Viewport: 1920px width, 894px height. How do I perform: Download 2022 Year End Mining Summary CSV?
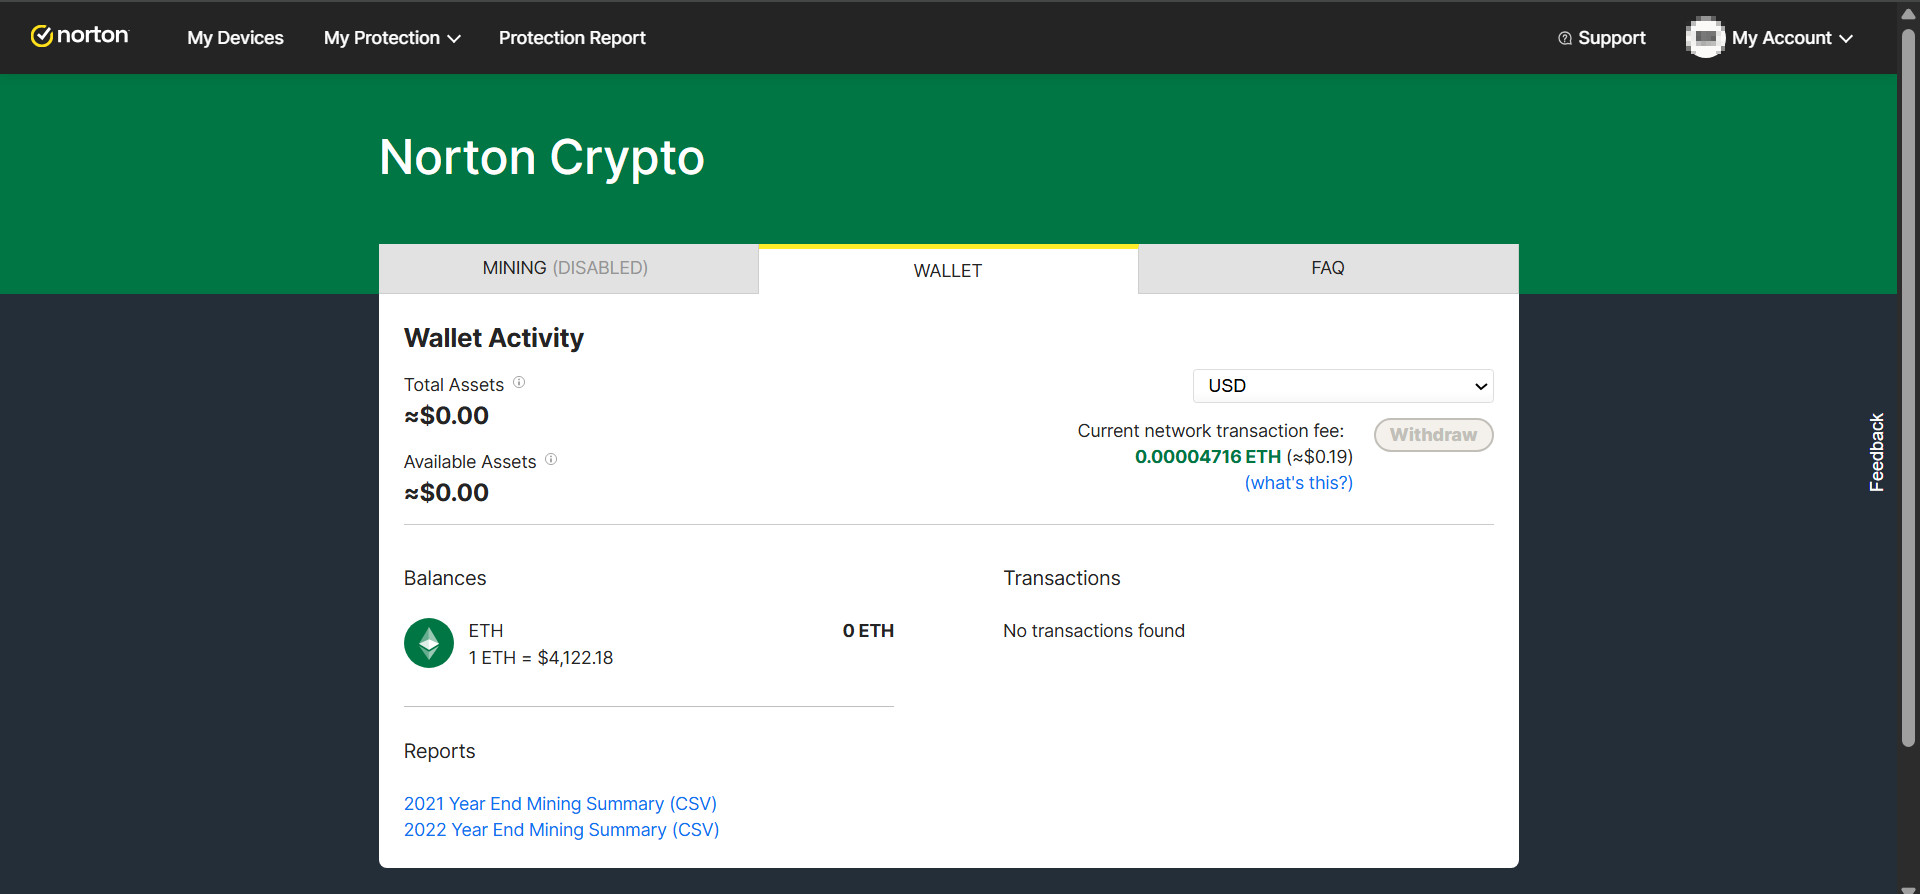561,830
